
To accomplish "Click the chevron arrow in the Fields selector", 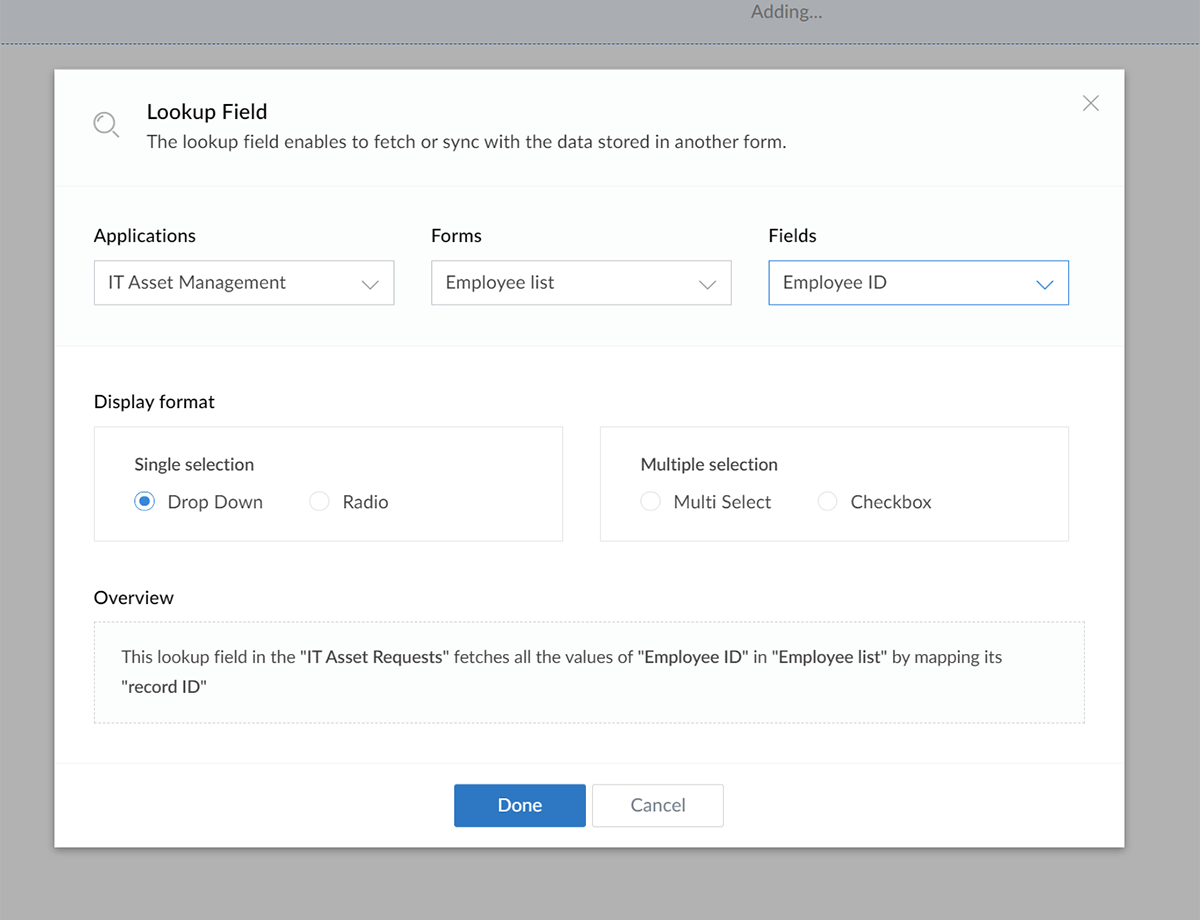I will pos(1046,283).
